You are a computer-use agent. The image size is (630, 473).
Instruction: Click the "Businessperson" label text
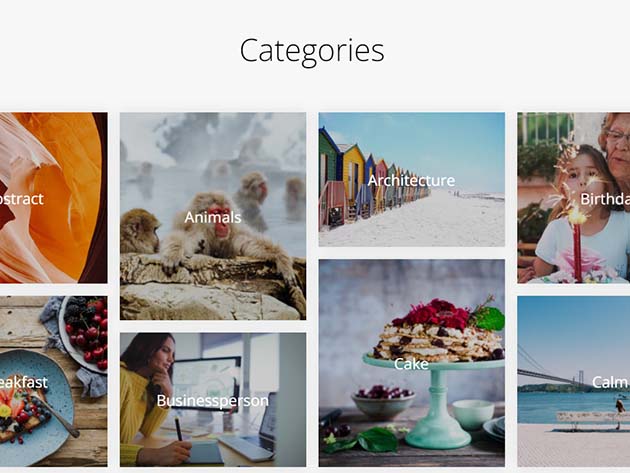(213, 401)
